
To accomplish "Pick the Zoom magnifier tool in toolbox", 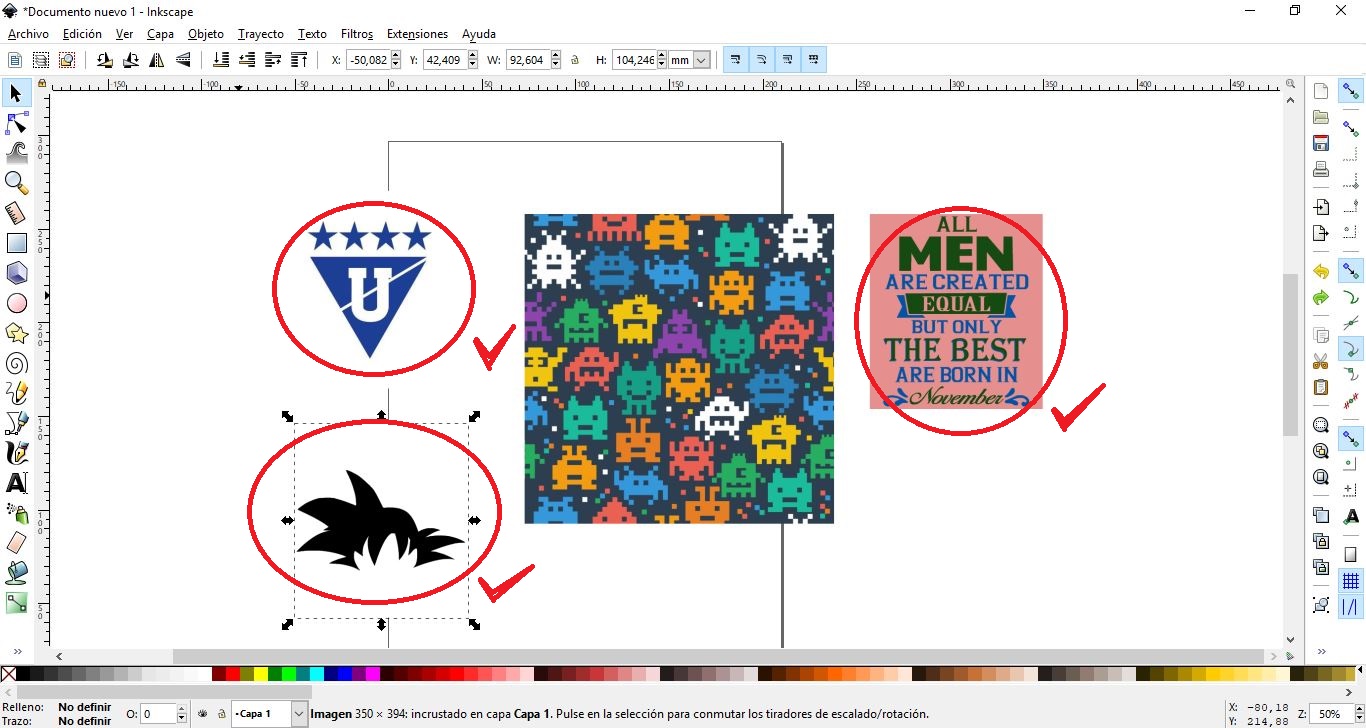I will 16,183.
